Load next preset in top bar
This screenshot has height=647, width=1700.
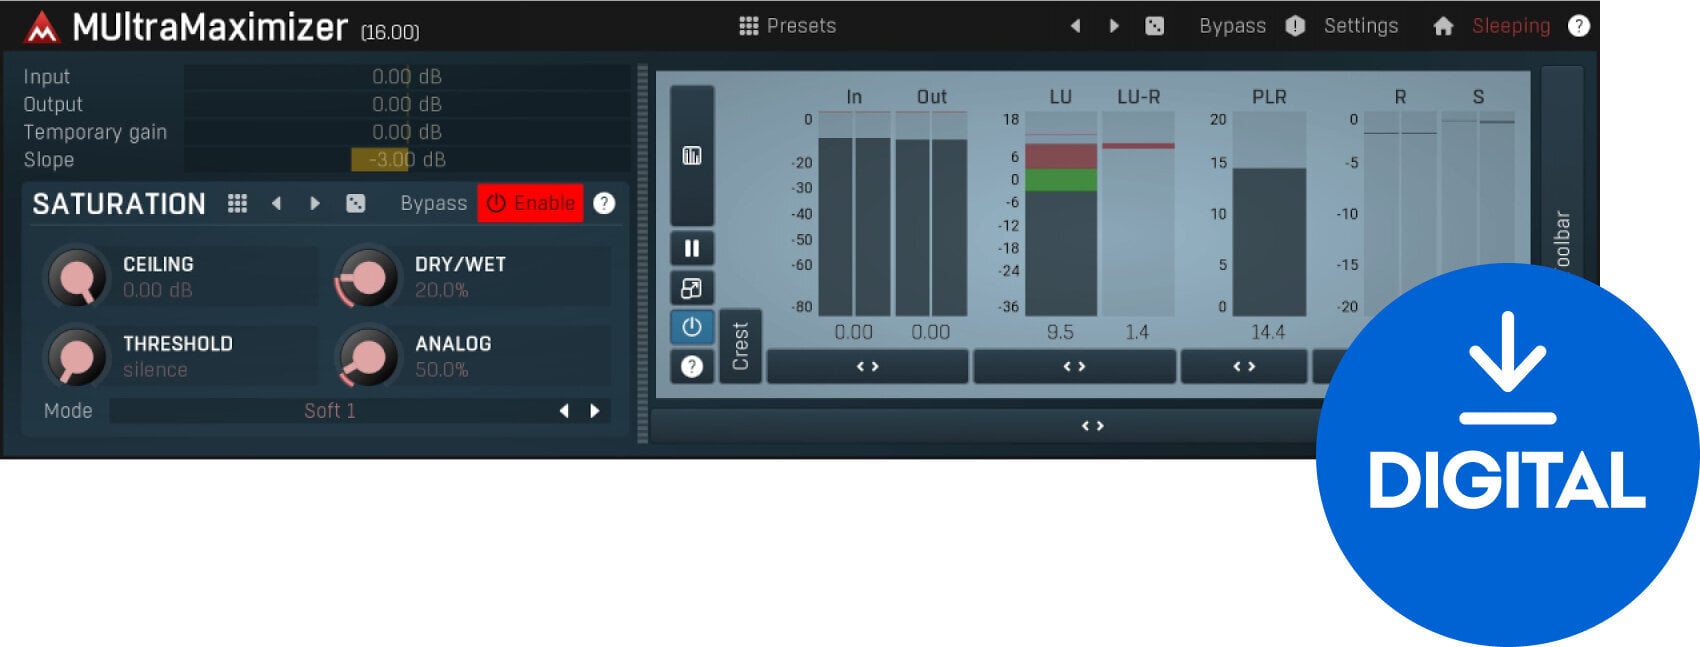[1114, 26]
